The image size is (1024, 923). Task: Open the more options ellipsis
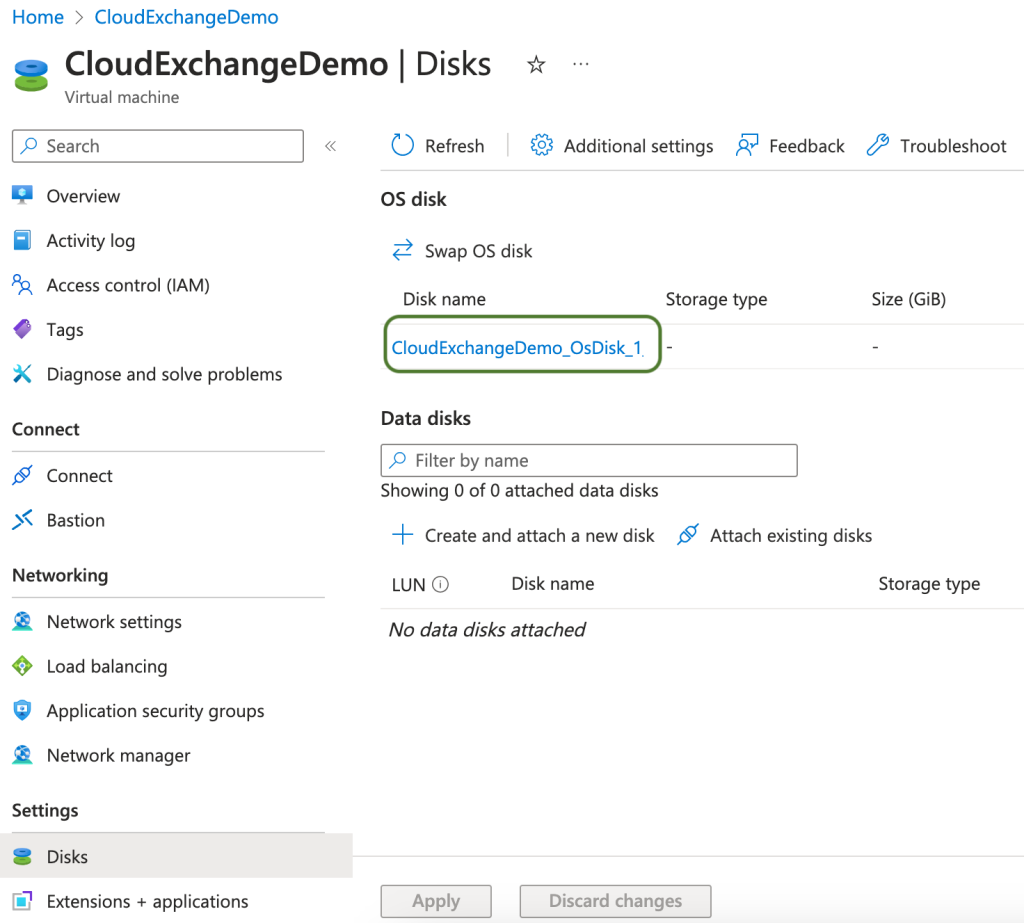click(x=581, y=64)
